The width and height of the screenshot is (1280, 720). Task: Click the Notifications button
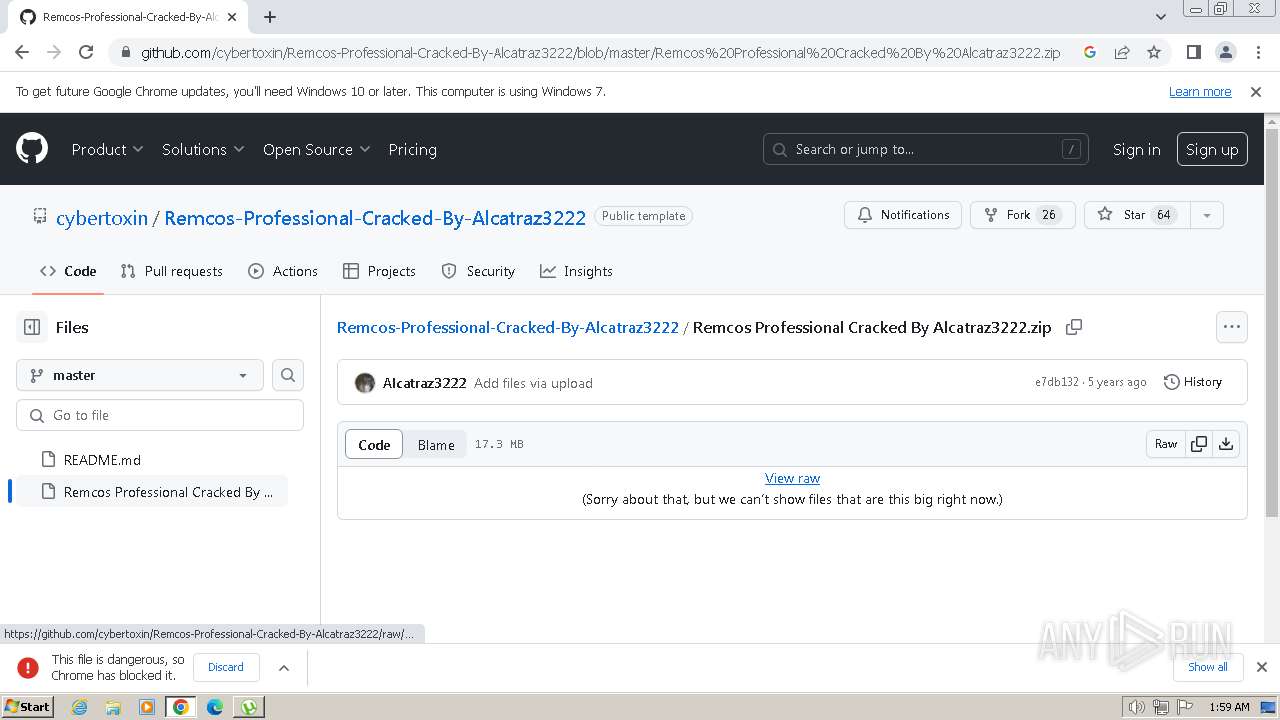click(x=903, y=215)
